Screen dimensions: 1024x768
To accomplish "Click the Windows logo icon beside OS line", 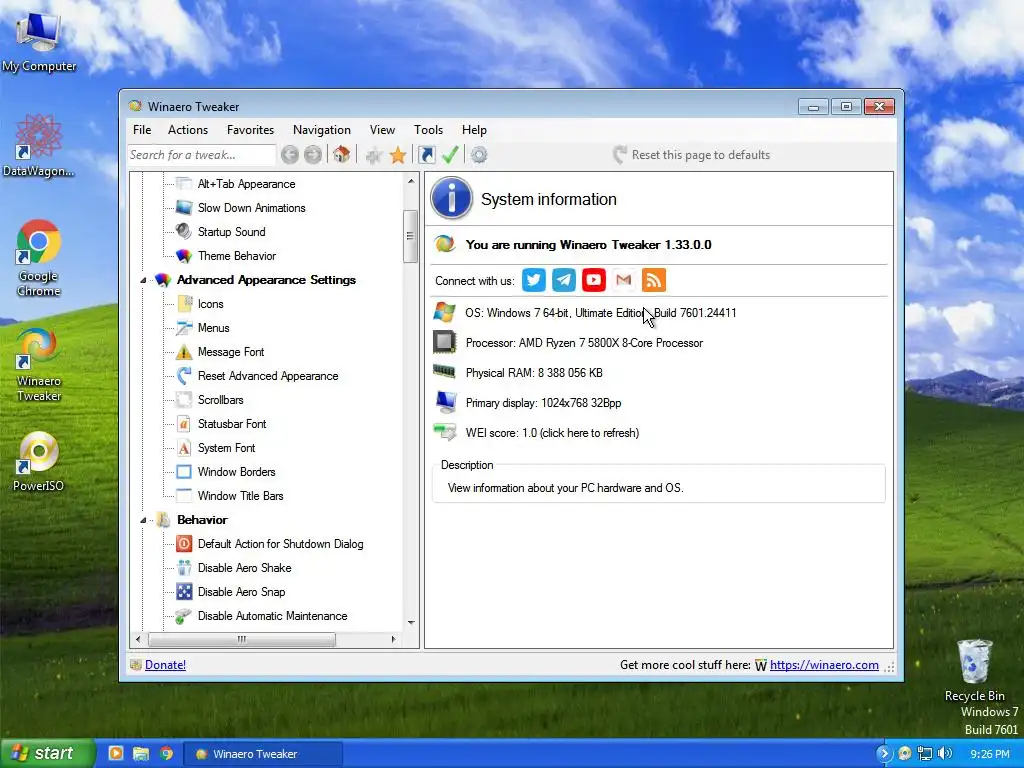I will tap(445, 312).
